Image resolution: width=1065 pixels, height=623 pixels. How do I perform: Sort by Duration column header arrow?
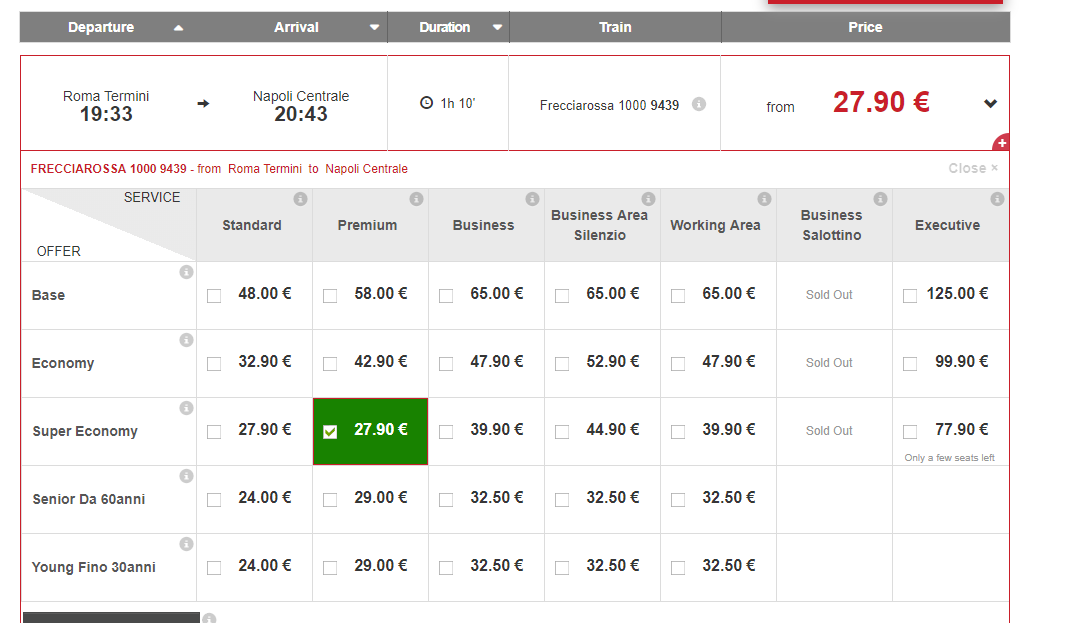pyautogui.click(x=497, y=28)
